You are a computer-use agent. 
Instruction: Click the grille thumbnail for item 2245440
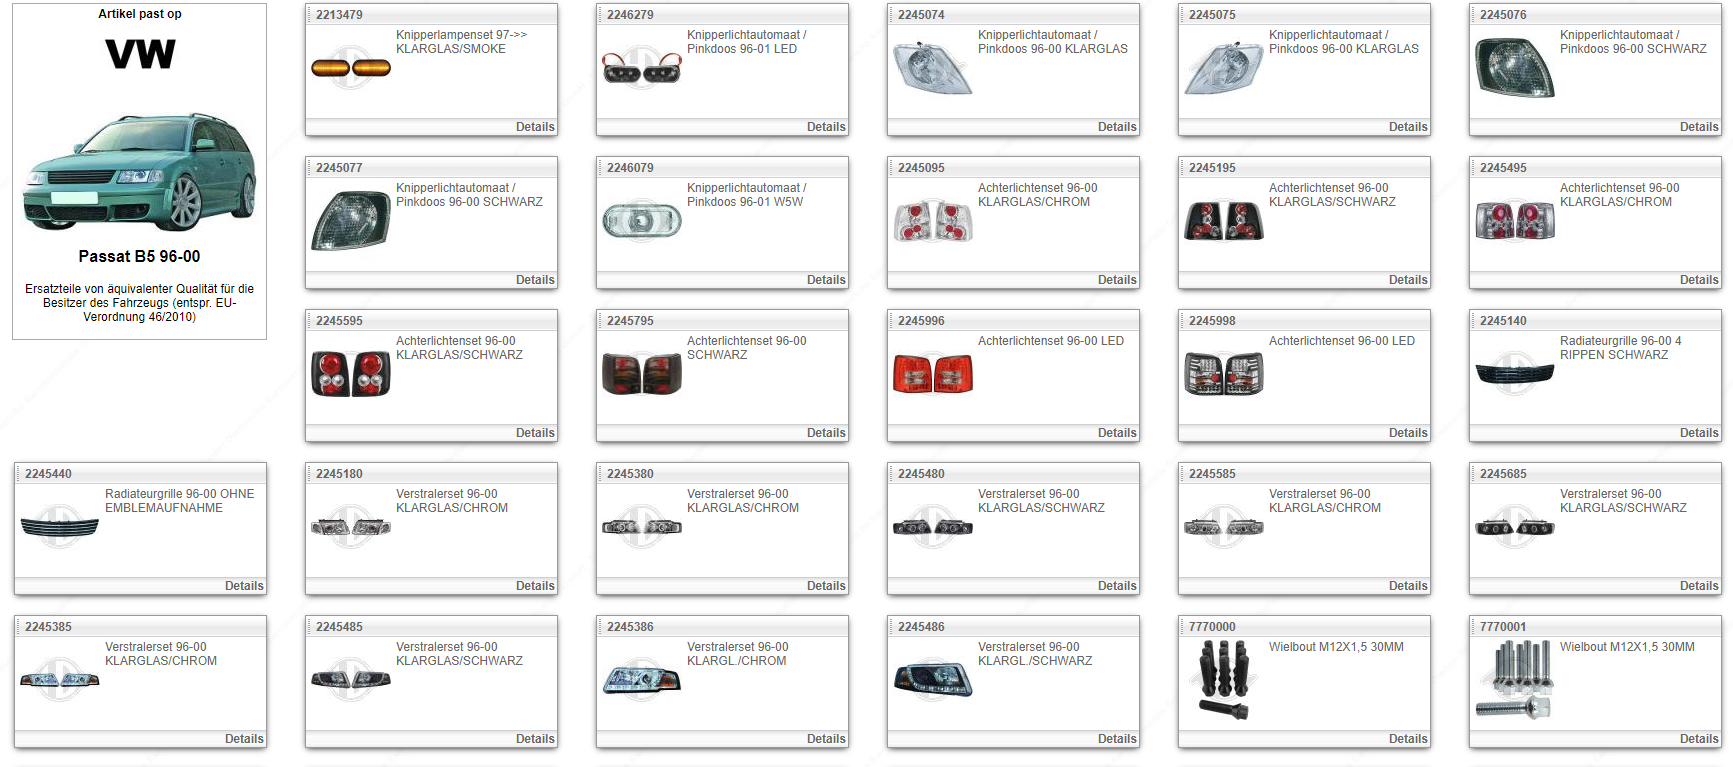coord(60,526)
